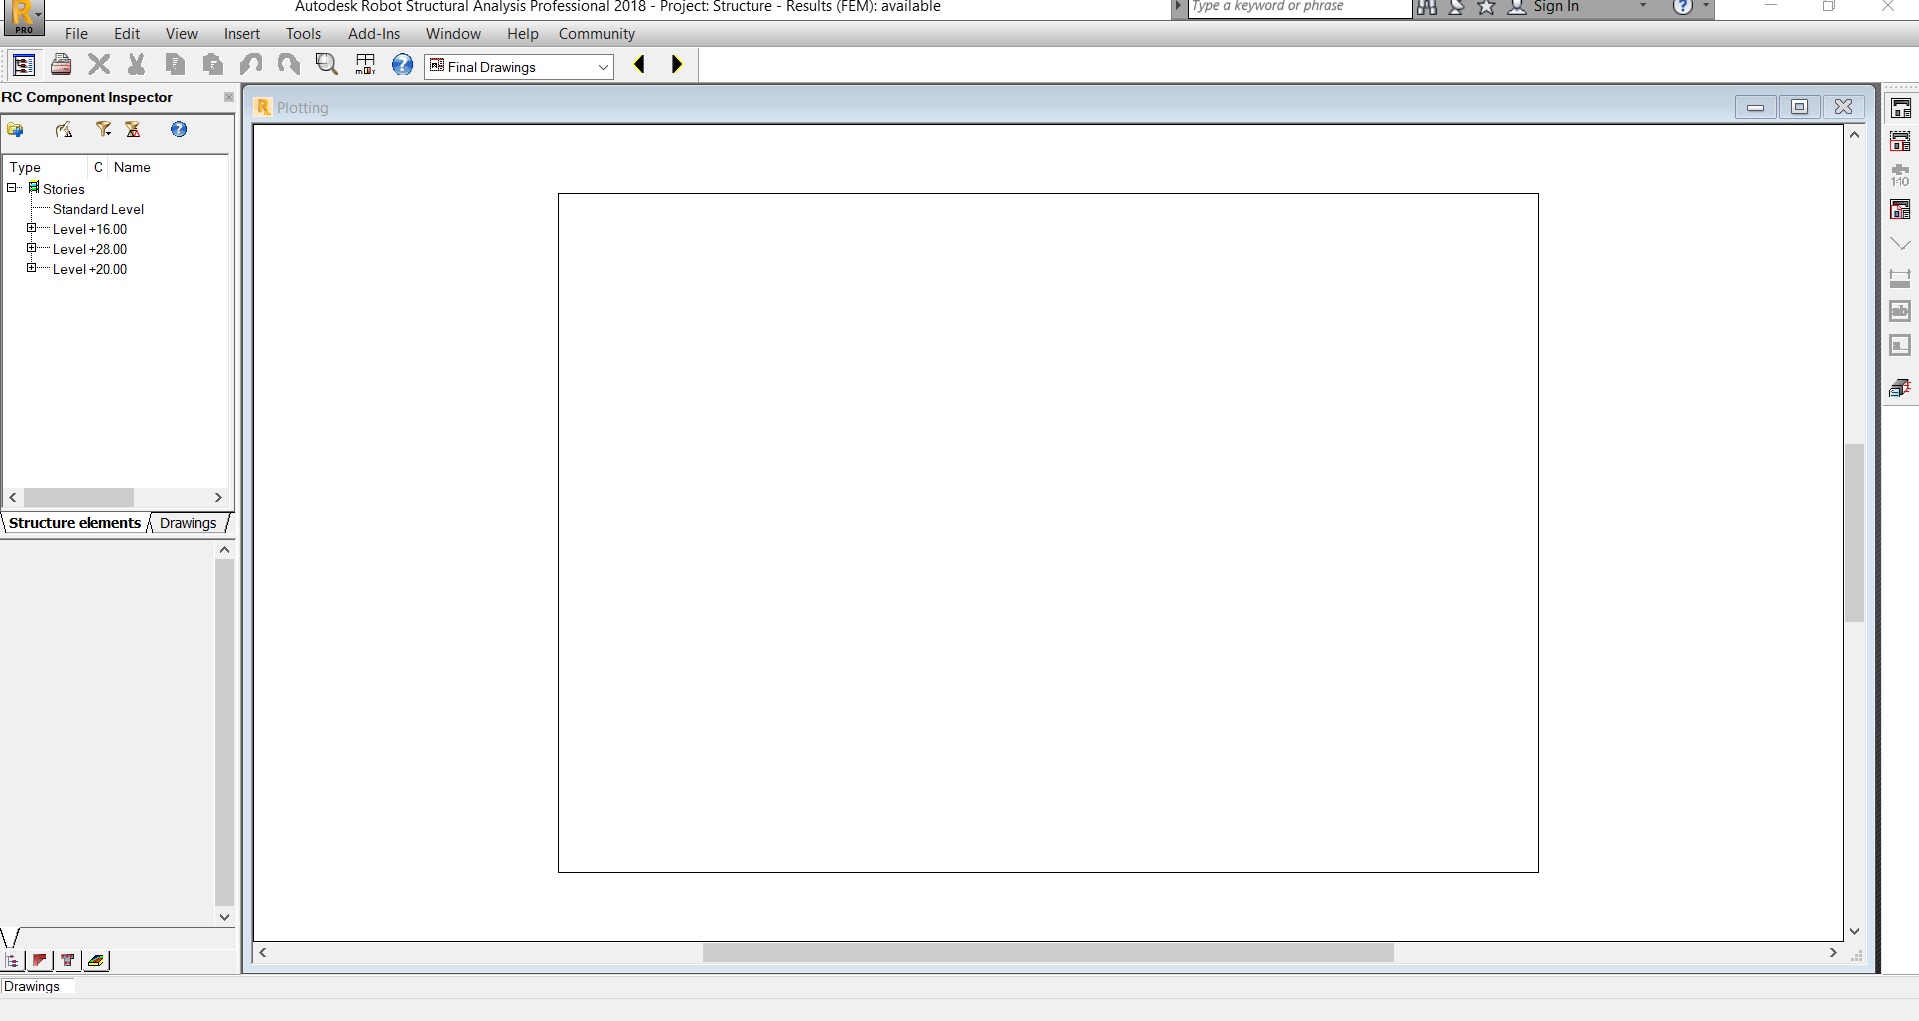The width and height of the screenshot is (1919, 1021).
Task: Click the T-section reinforcement icon tab
Action: [68, 961]
